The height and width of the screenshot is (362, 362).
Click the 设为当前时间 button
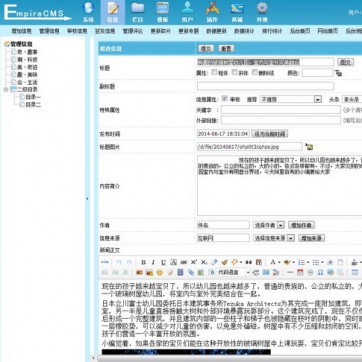270,134
